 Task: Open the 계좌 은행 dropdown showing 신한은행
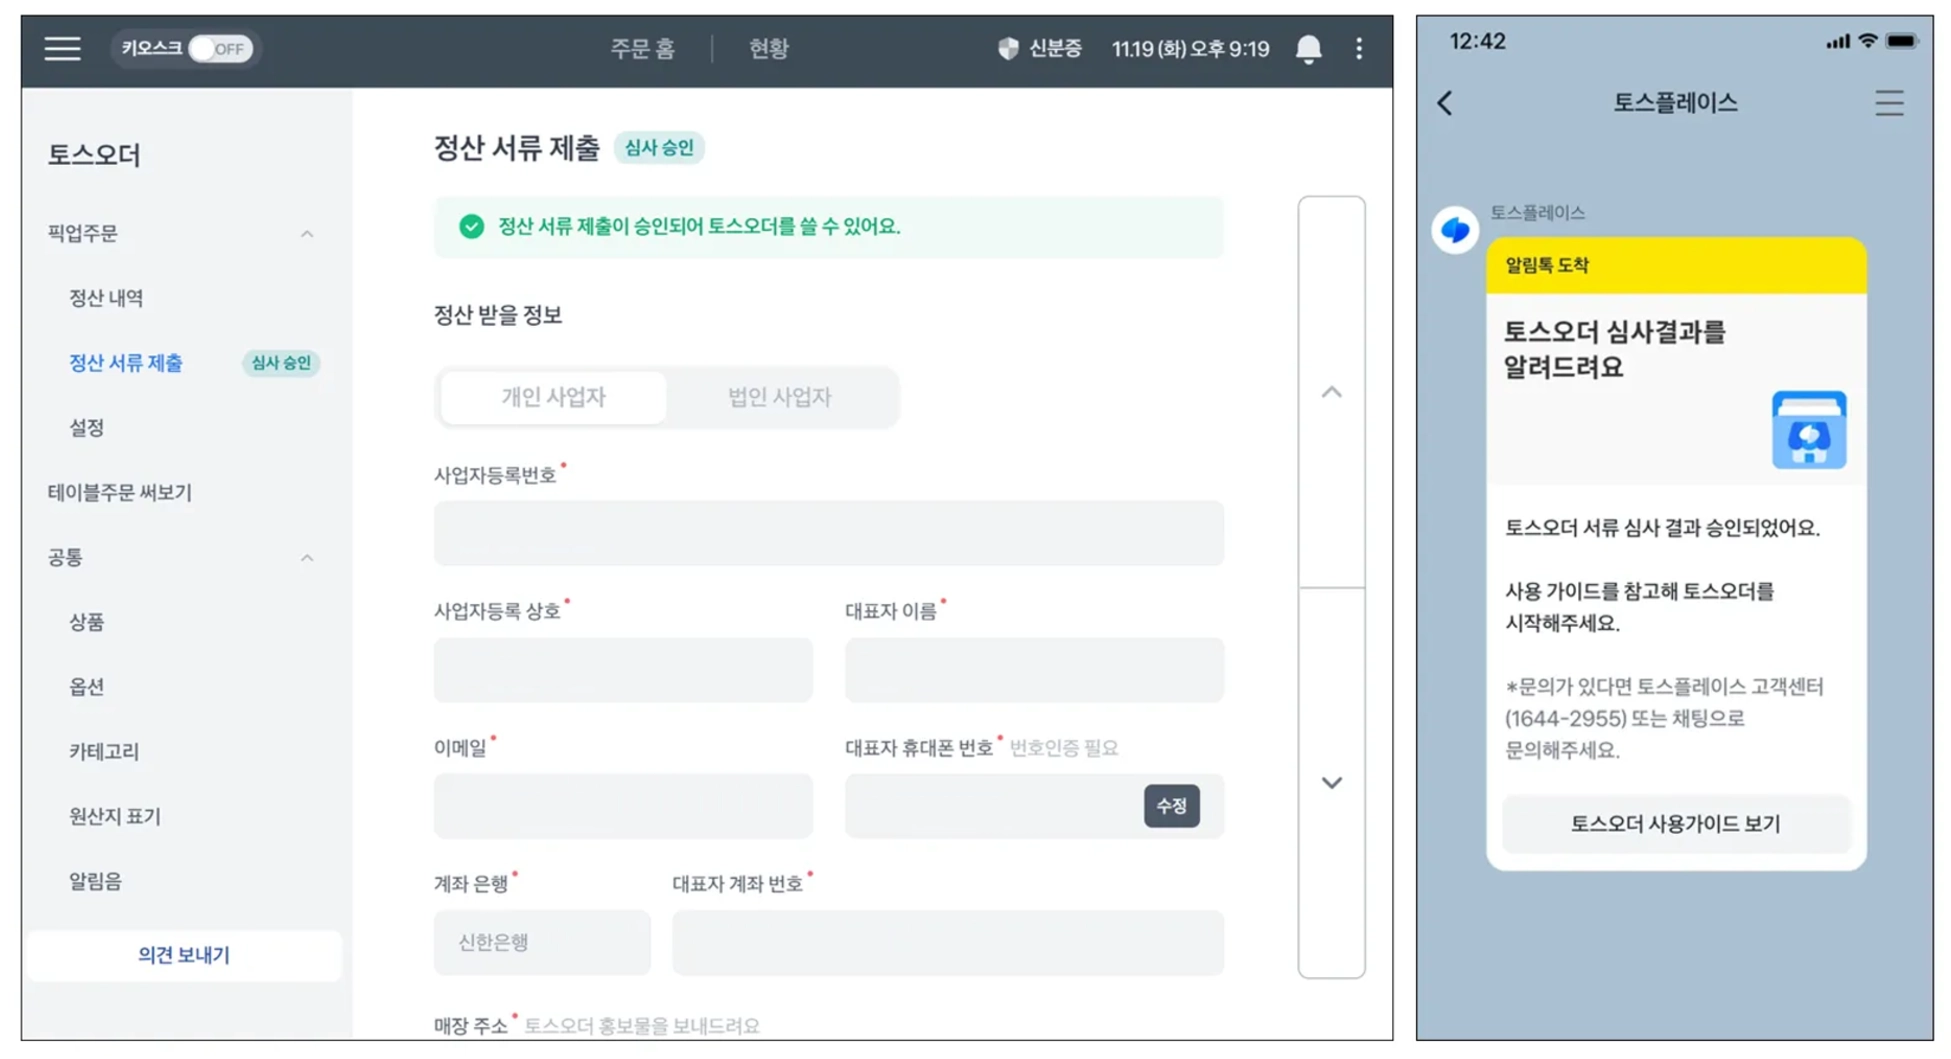(x=542, y=942)
